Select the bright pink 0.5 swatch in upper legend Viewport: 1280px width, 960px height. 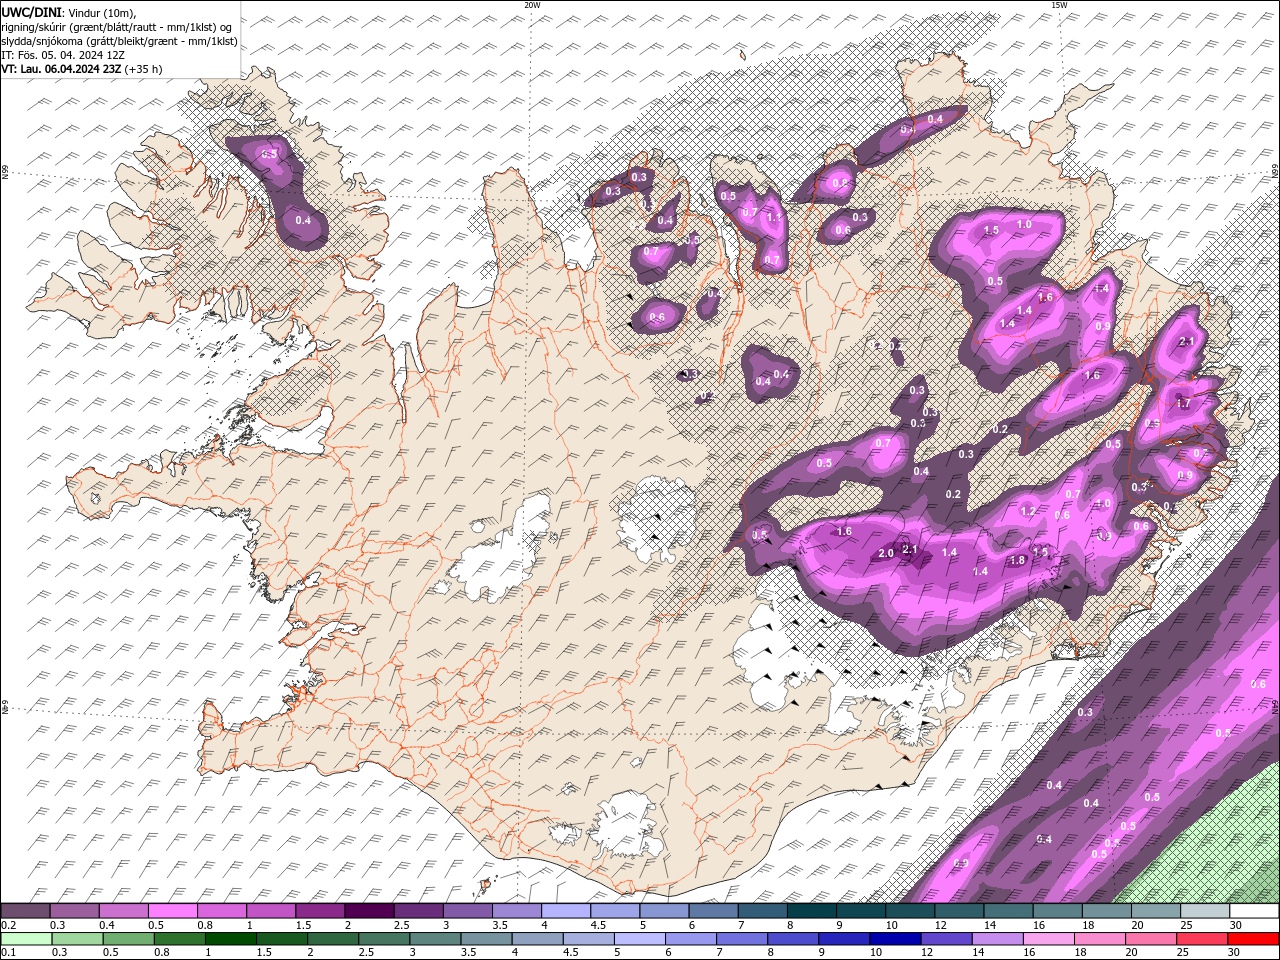tap(172, 911)
